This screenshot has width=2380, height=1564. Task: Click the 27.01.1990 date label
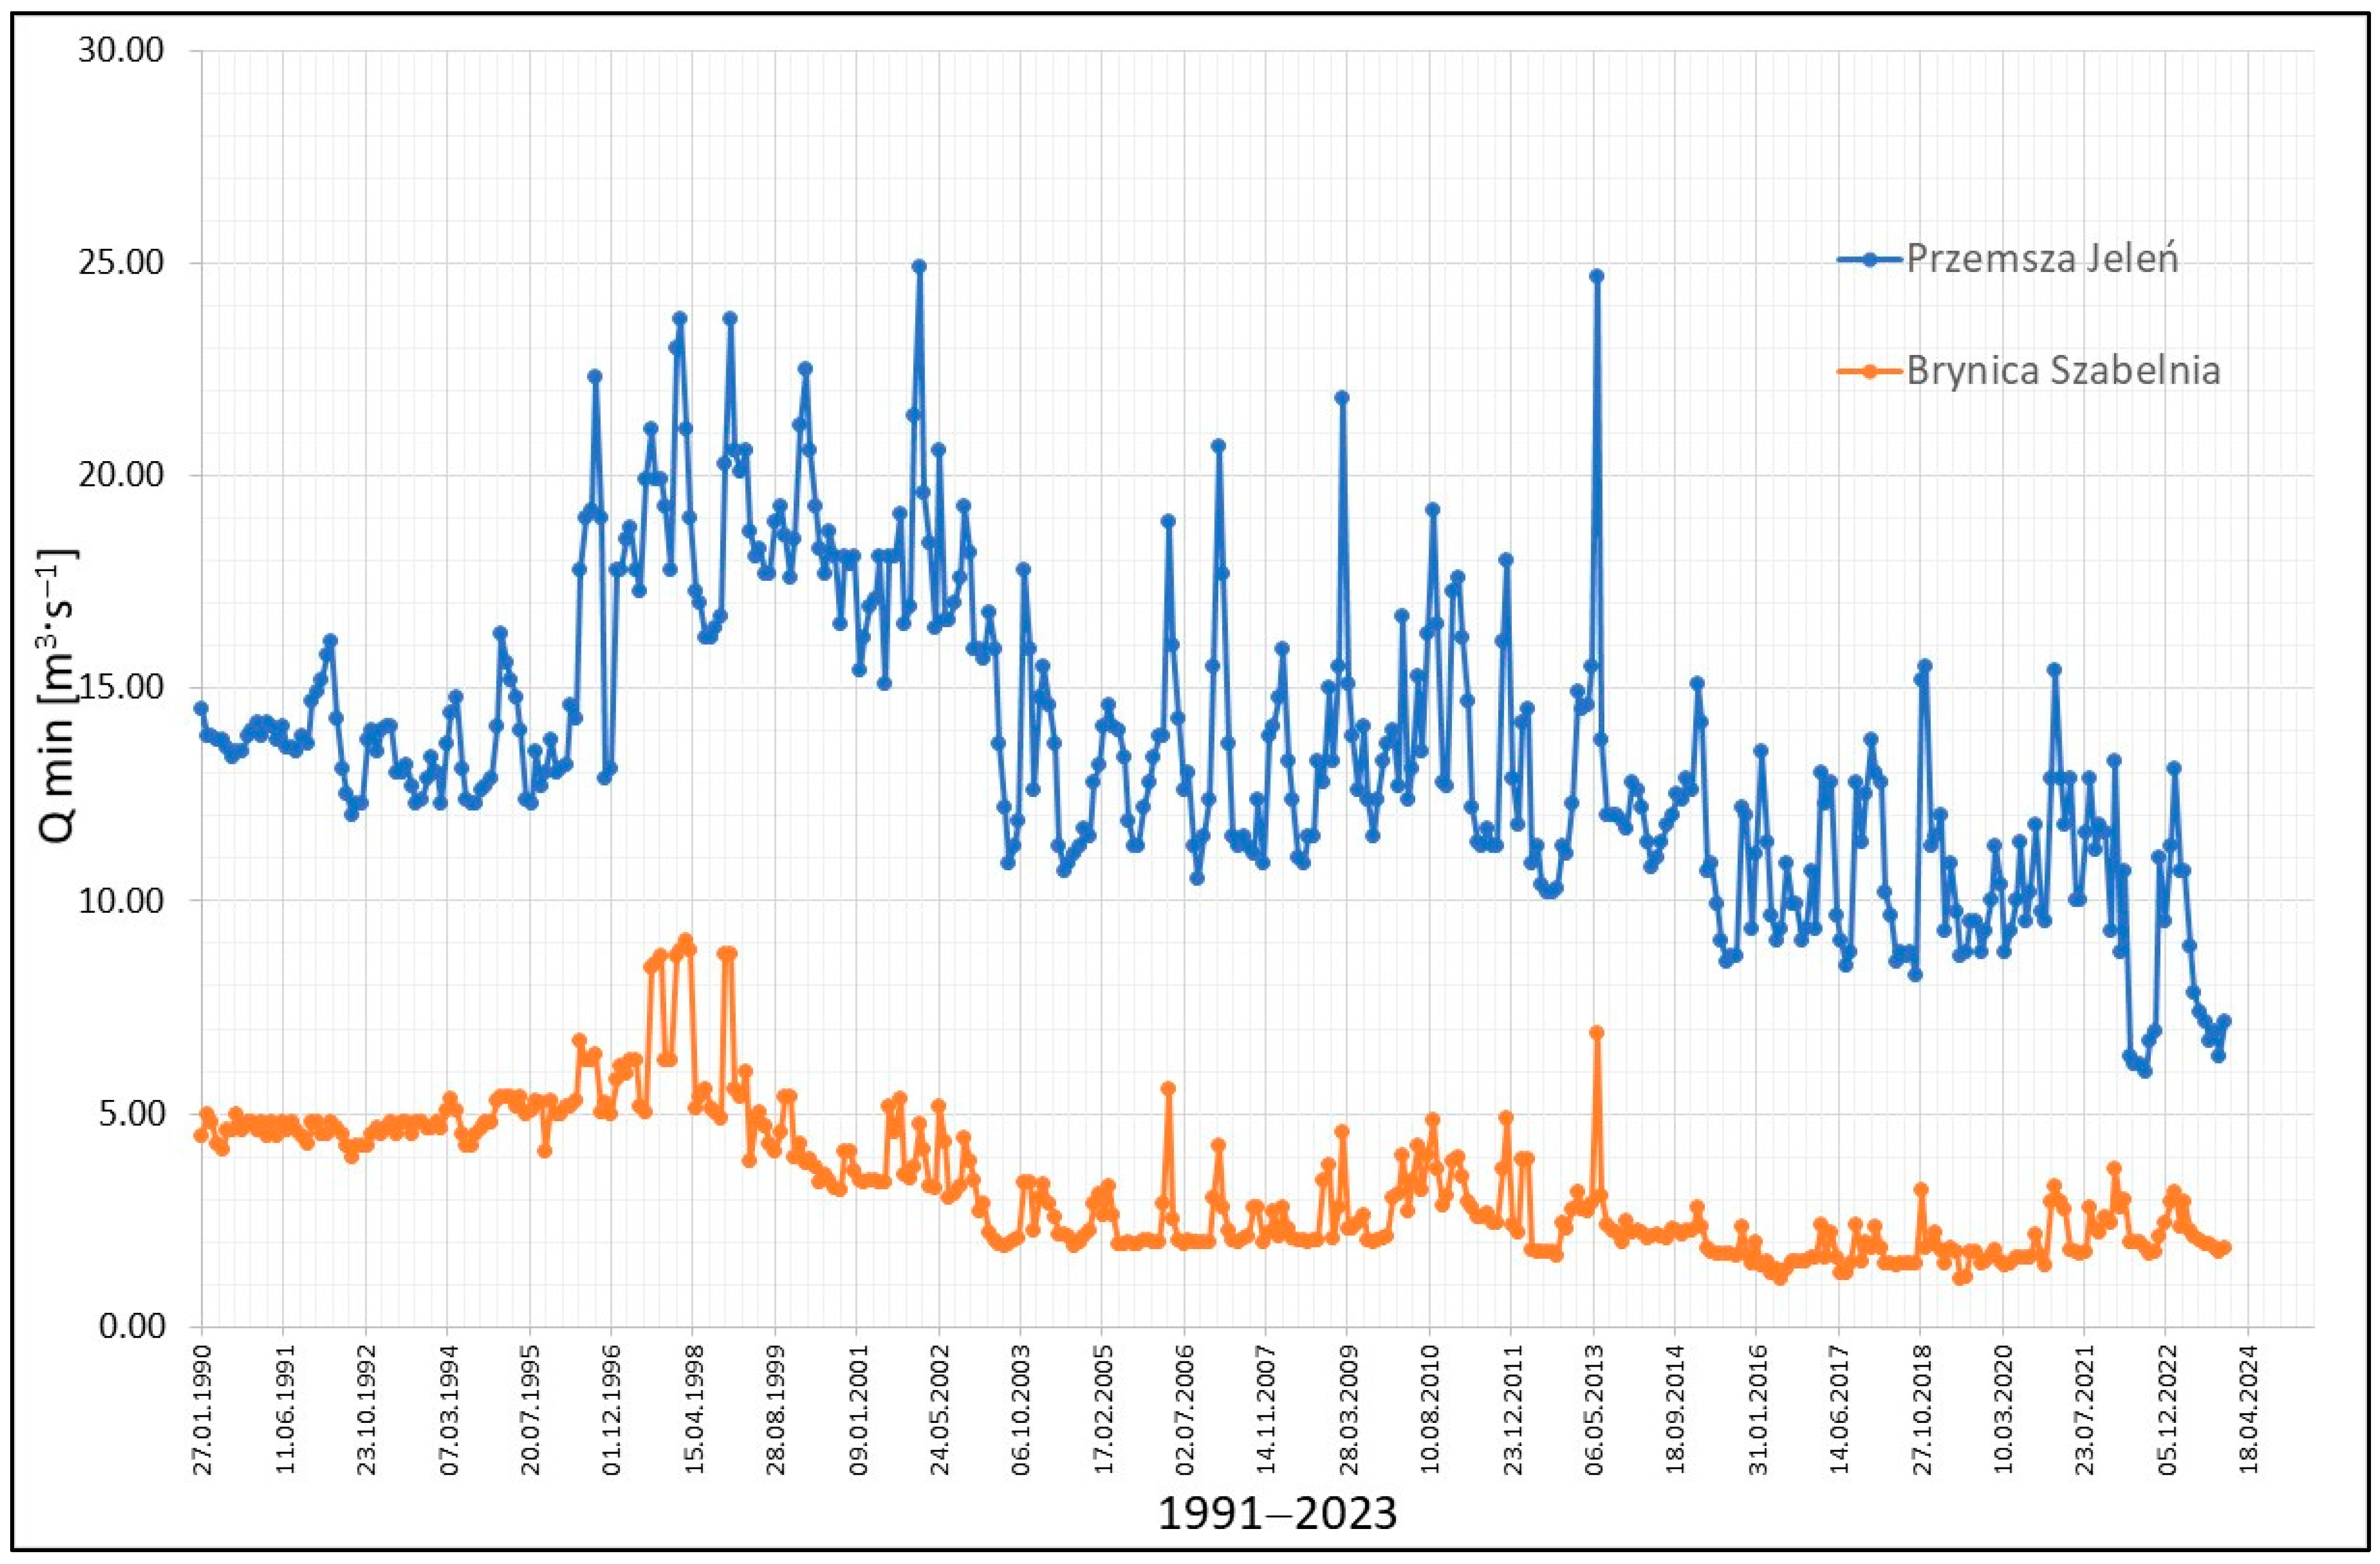[201, 1409]
